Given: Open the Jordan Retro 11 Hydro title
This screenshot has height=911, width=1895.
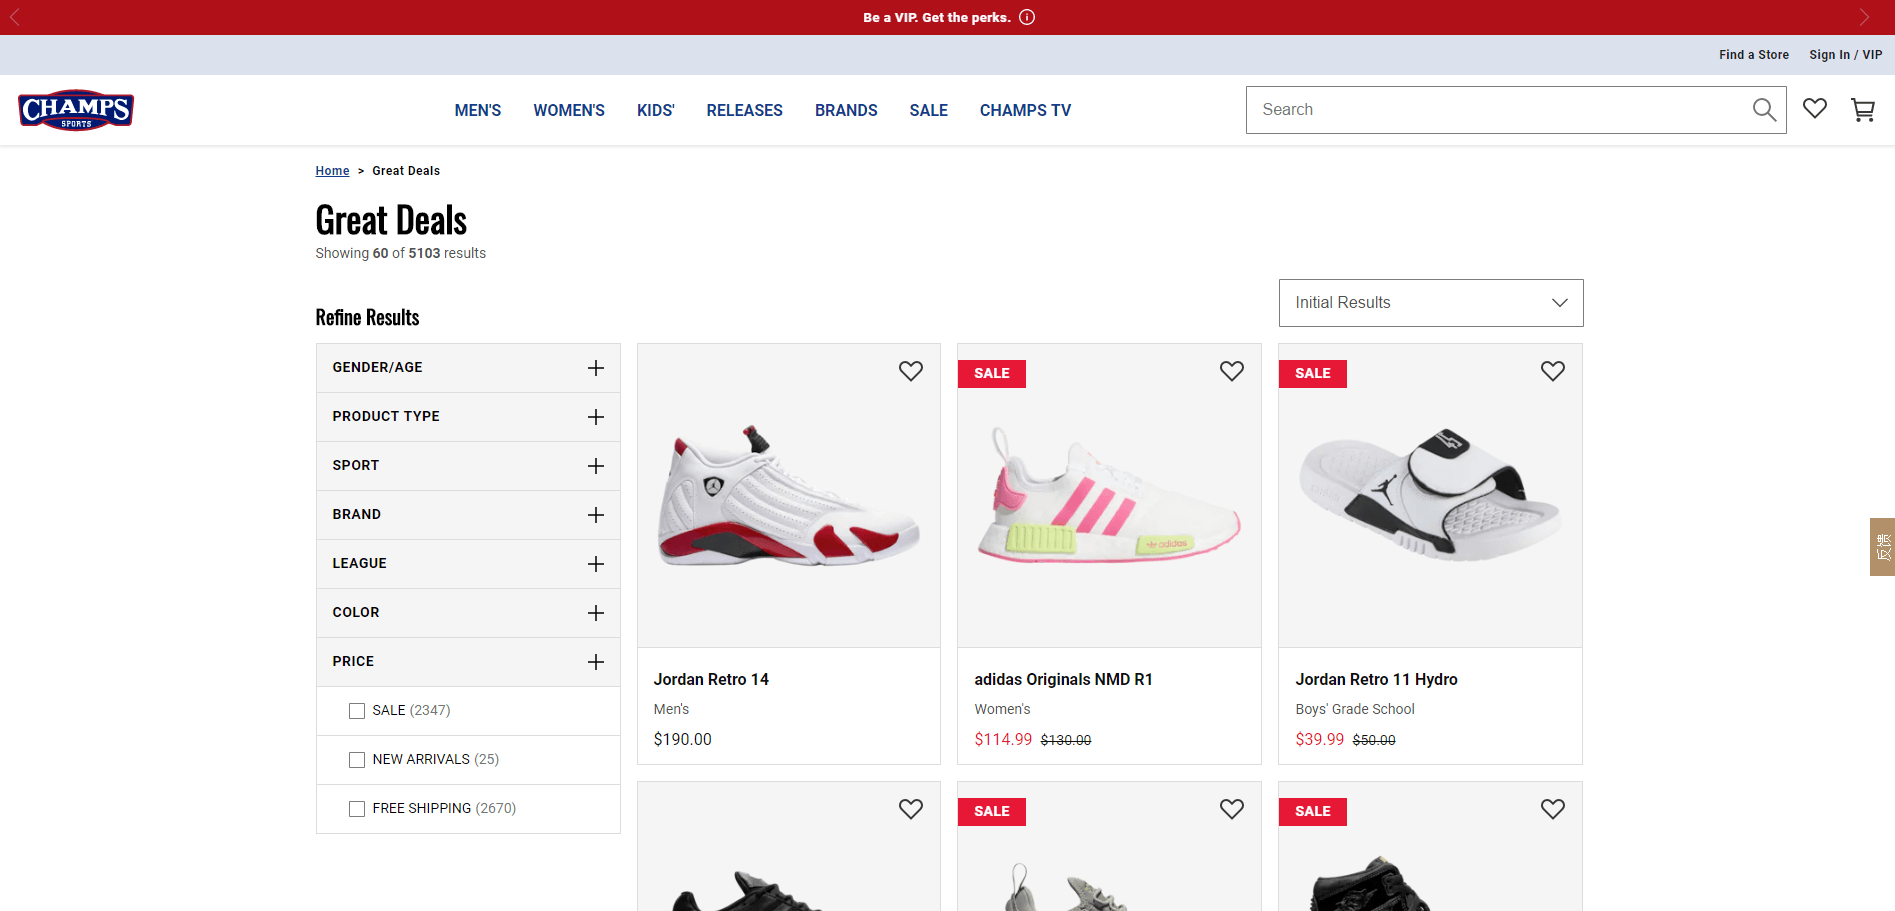Looking at the screenshot, I should (1377, 679).
